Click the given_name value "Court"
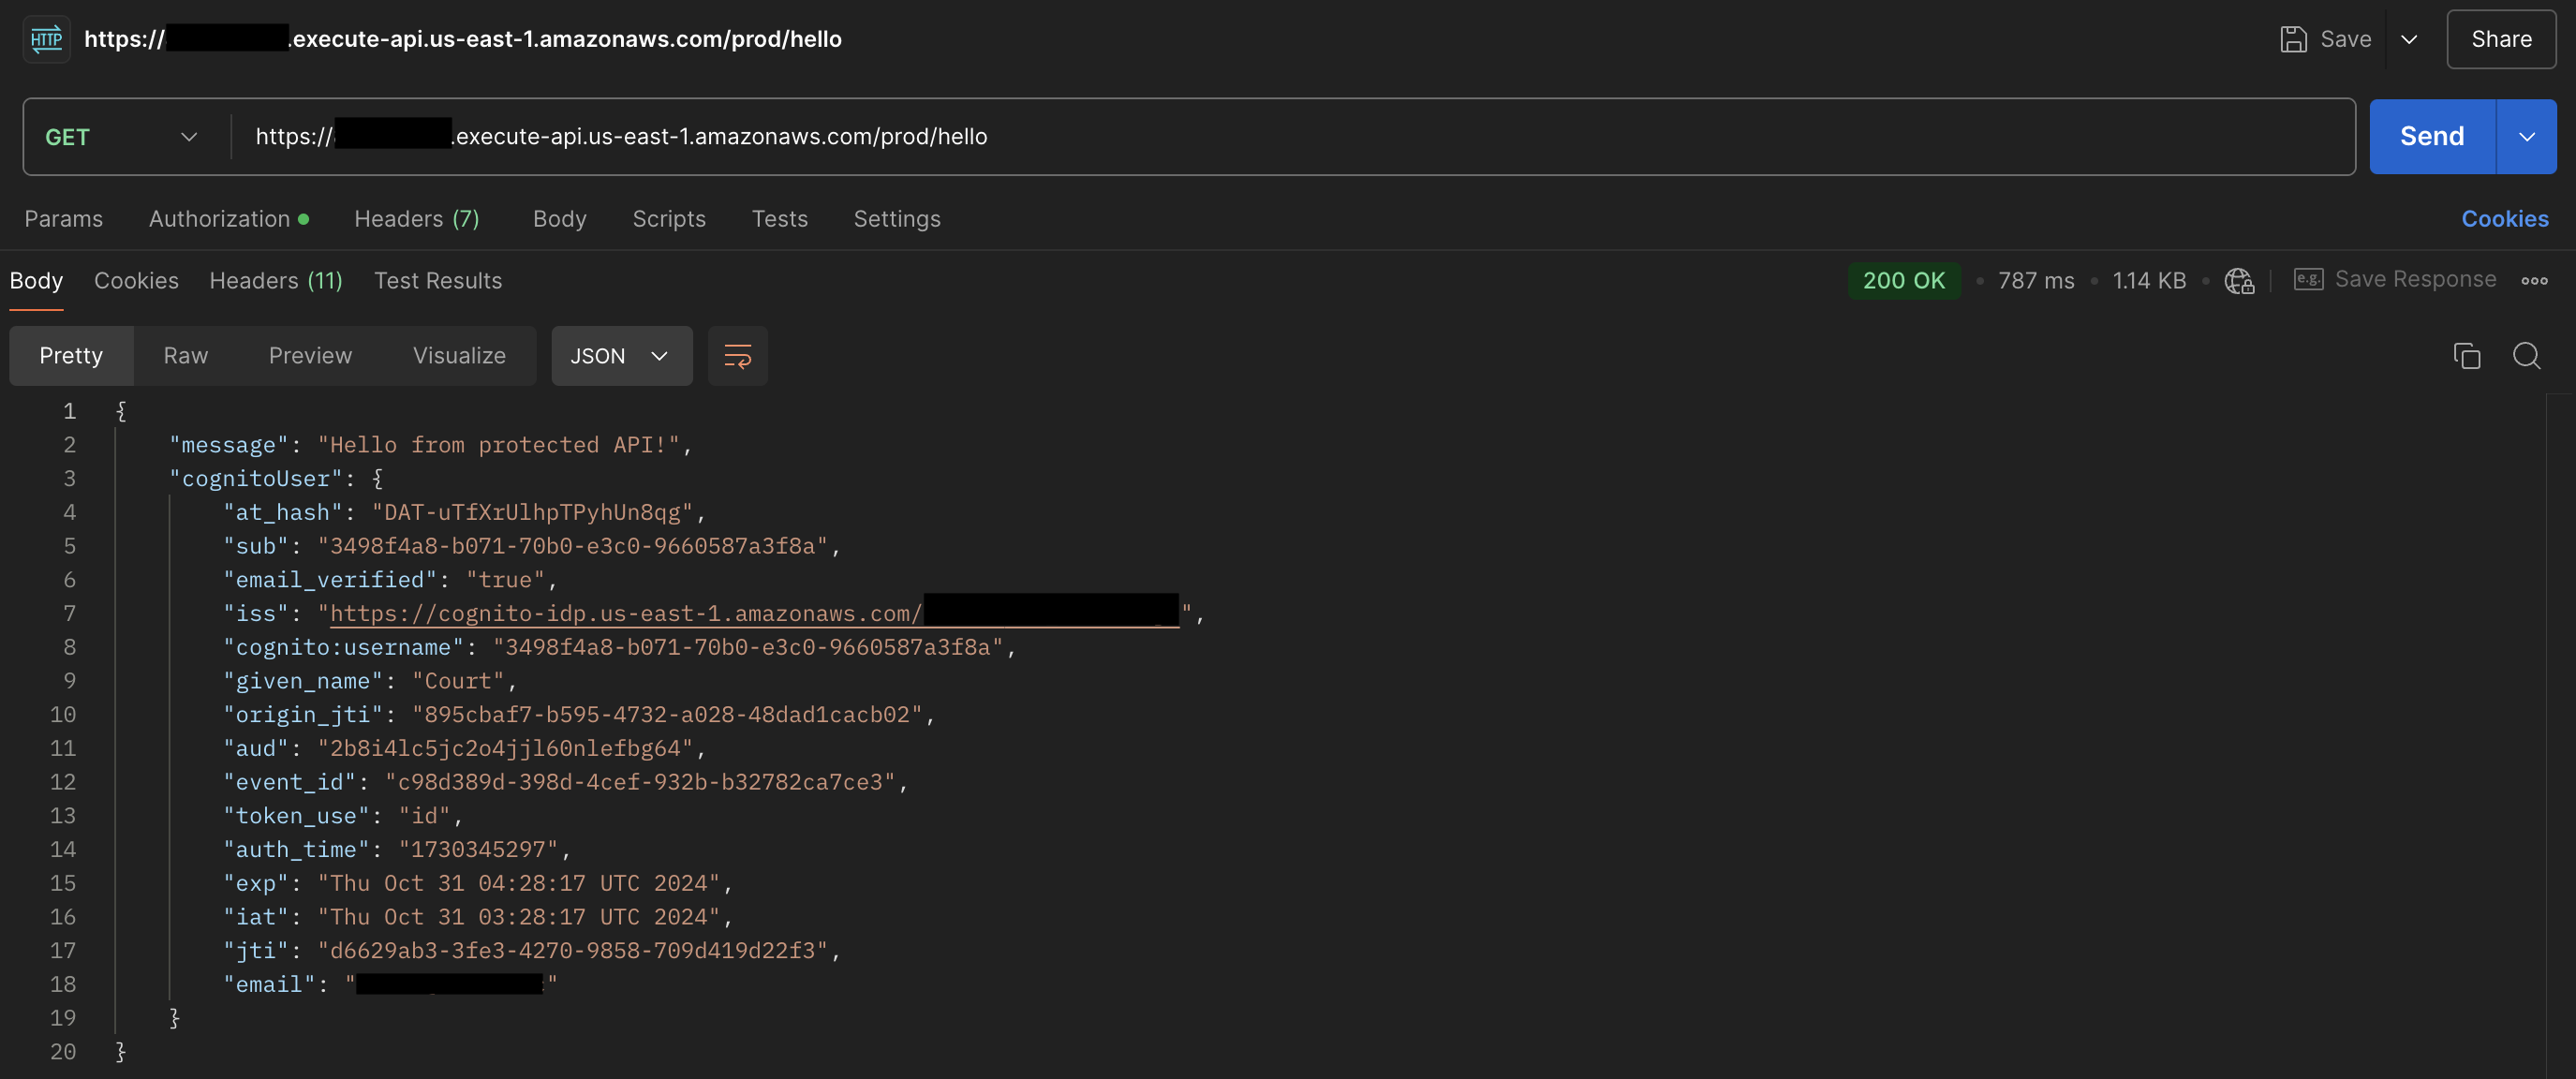Viewport: 2576px width, 1079px height. pos(458,681)
